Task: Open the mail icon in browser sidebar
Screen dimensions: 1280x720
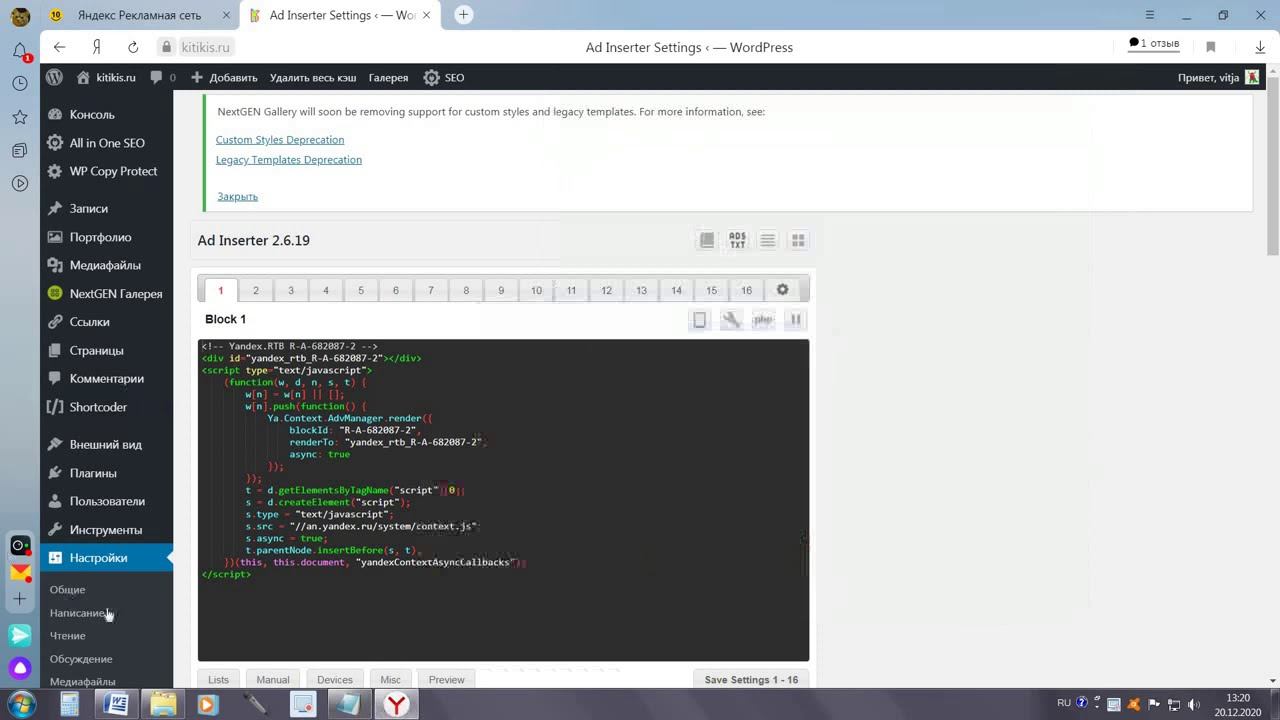Action: pyautogui.click(x=20, y=572)
